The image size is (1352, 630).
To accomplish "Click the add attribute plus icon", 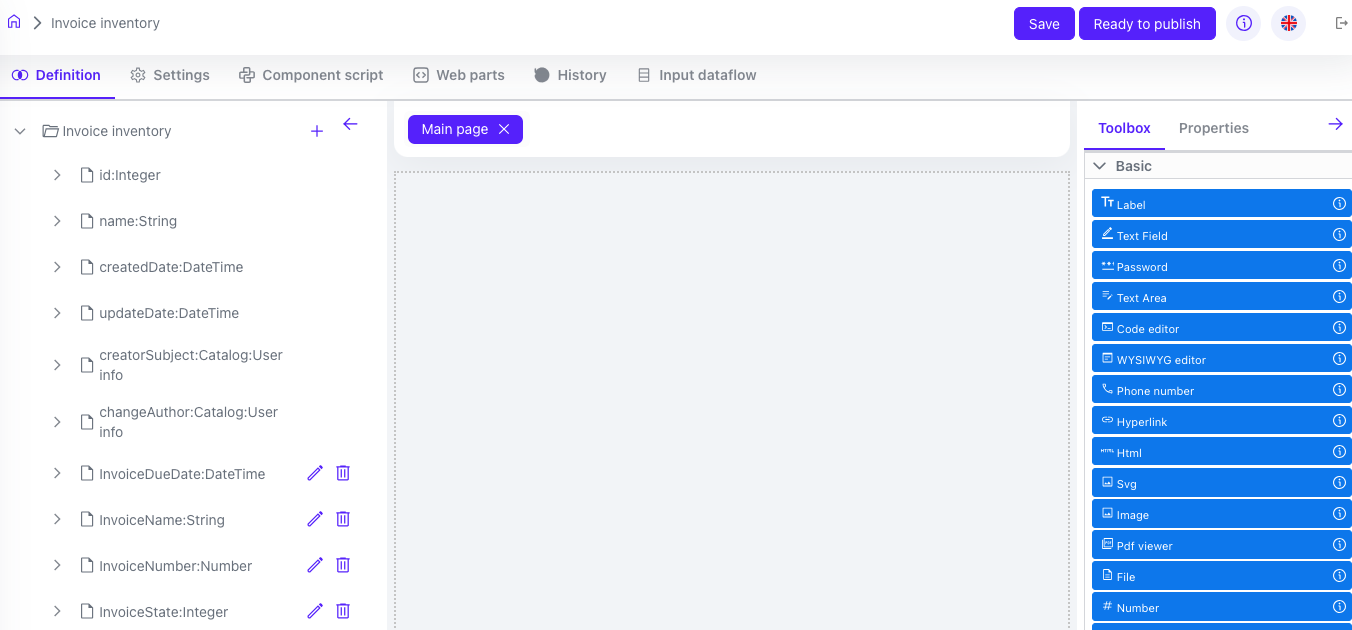I will click(317, 131).
